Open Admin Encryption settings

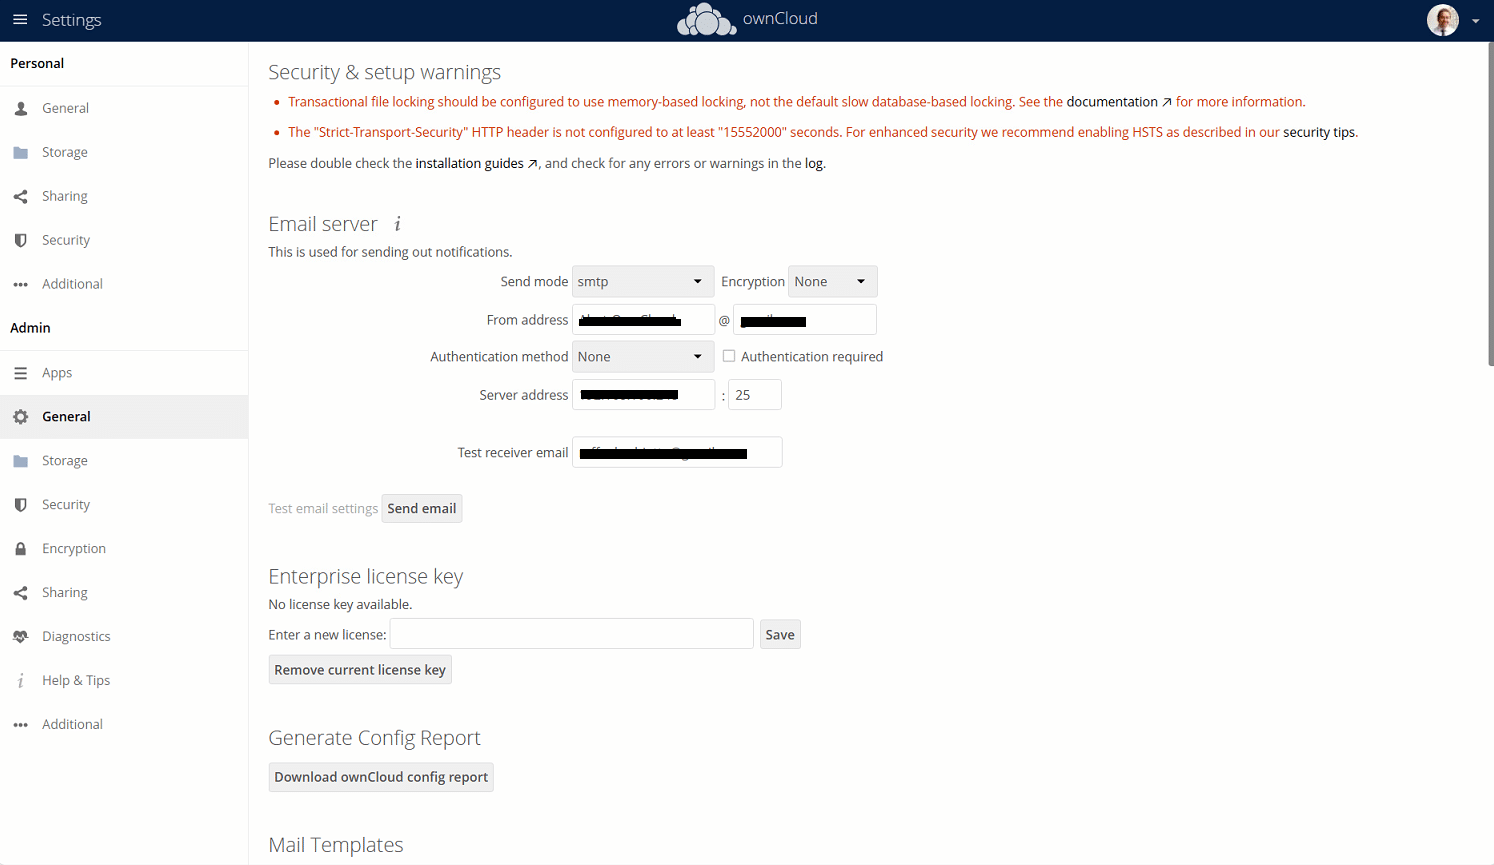pos(124,549)
